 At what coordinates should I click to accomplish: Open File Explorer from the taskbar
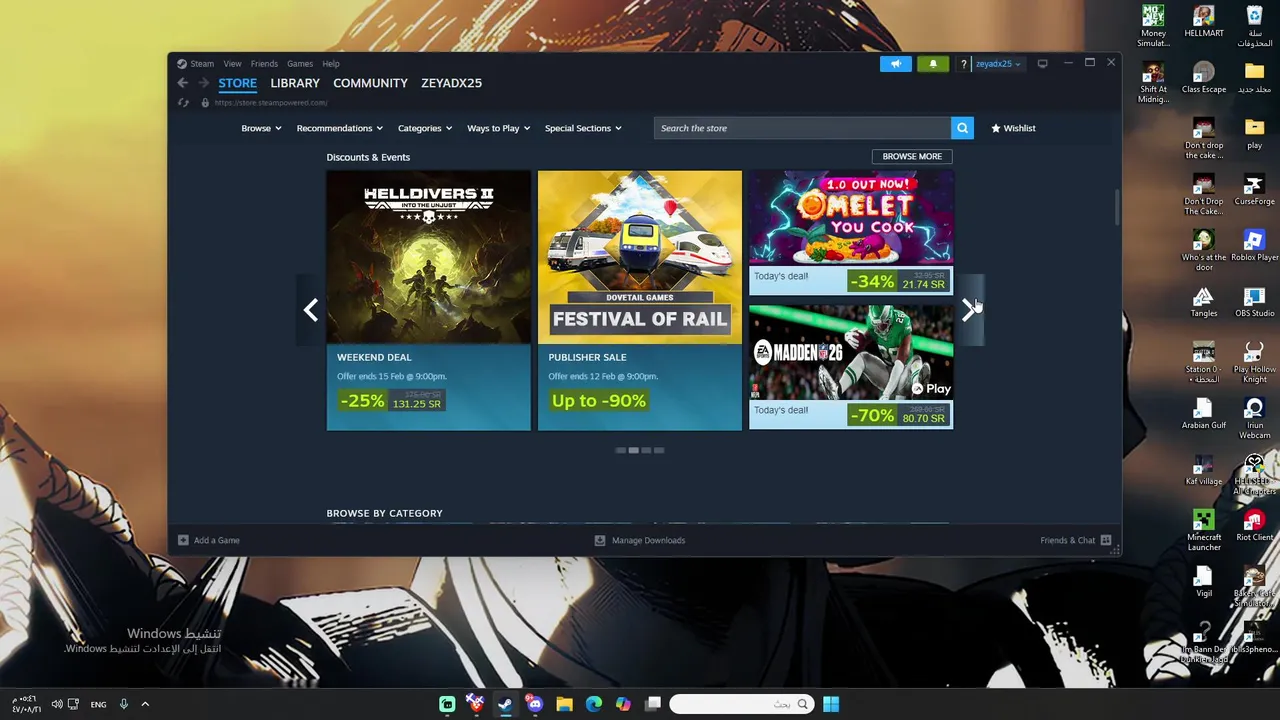point(564,704)
